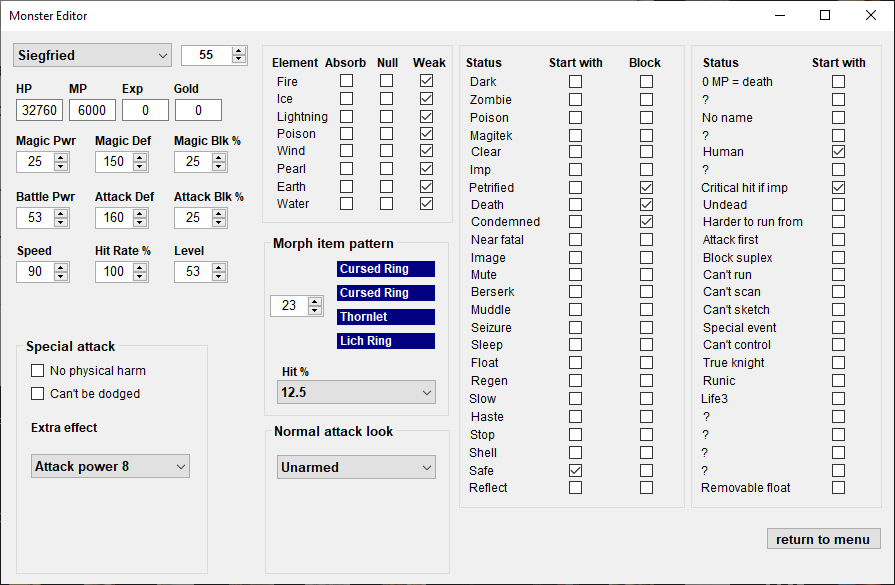
Task: Toggle the Lightning Null checkbox
Action: click(x=386, y=116)
